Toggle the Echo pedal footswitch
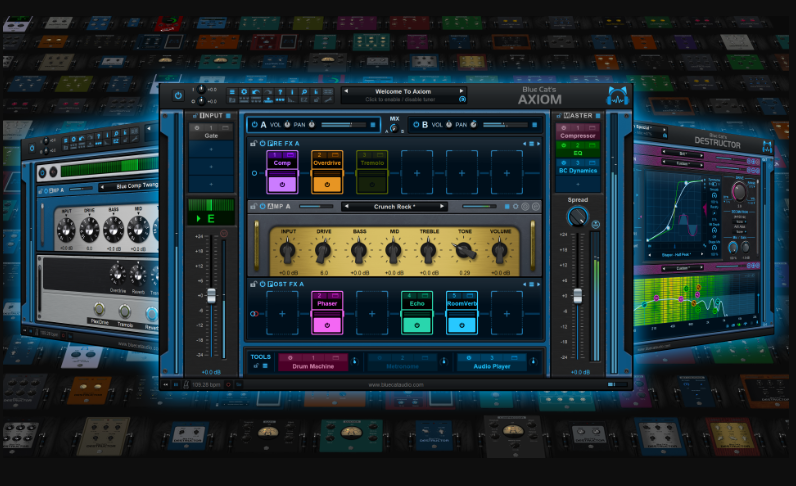Image resolution: width=796 pixels, height=486 pixels. pyautogui.click(x=417, y=325)
